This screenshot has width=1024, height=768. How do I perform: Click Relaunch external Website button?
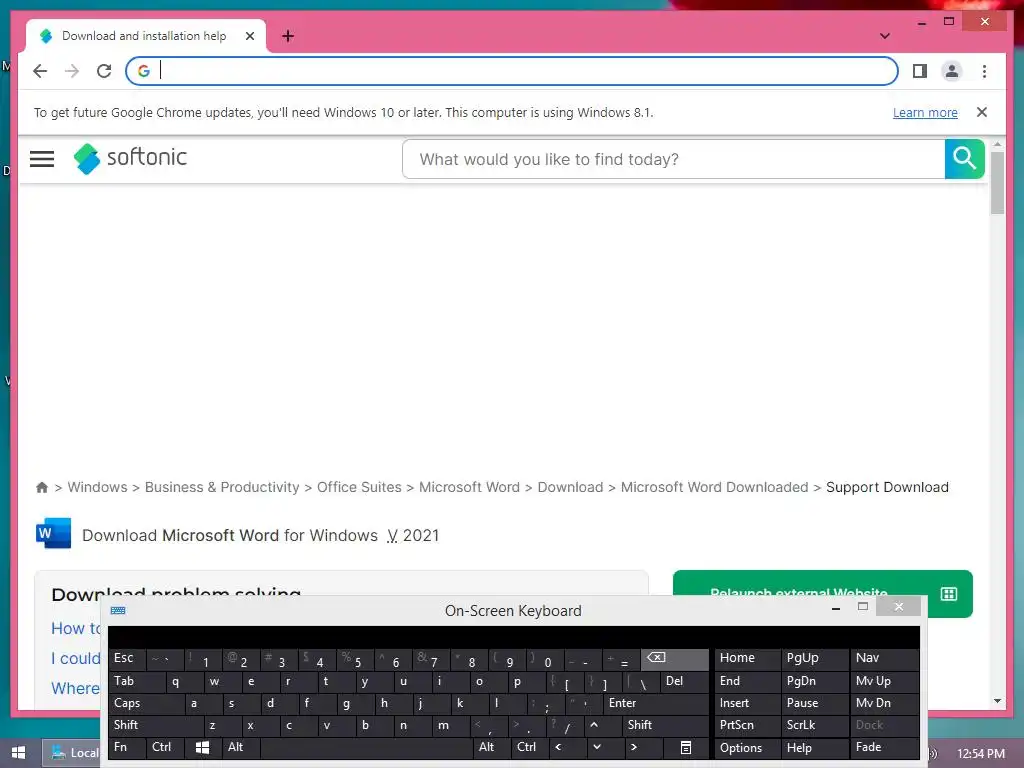(x=822, y=583)
